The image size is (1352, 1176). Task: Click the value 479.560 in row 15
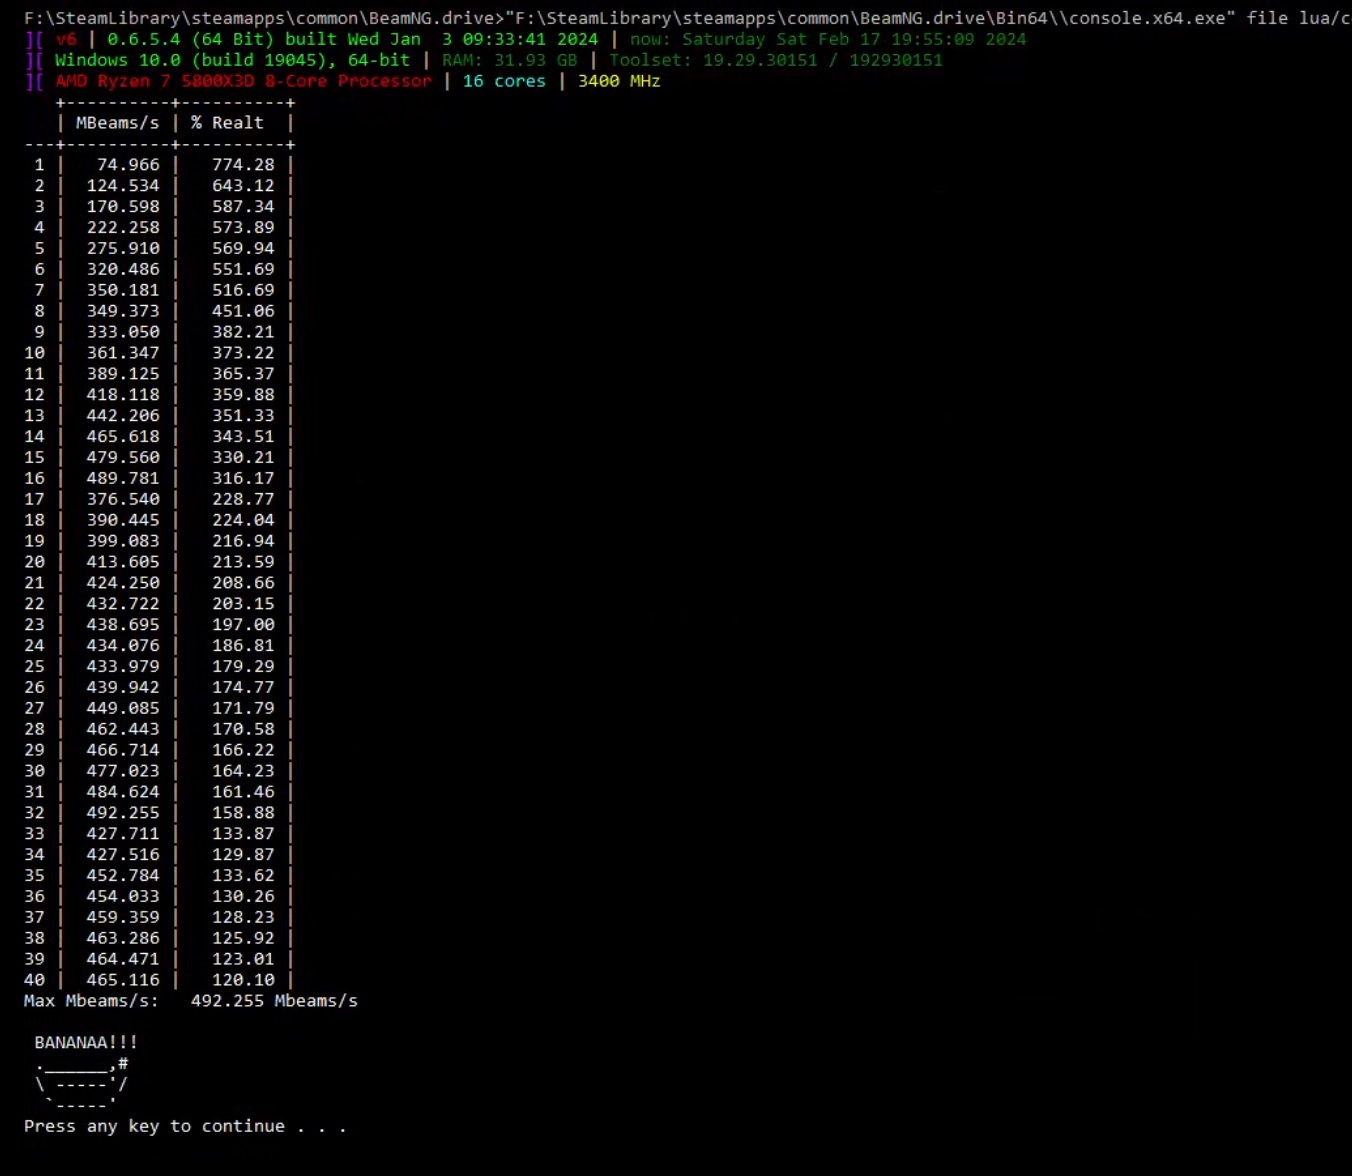123,458
